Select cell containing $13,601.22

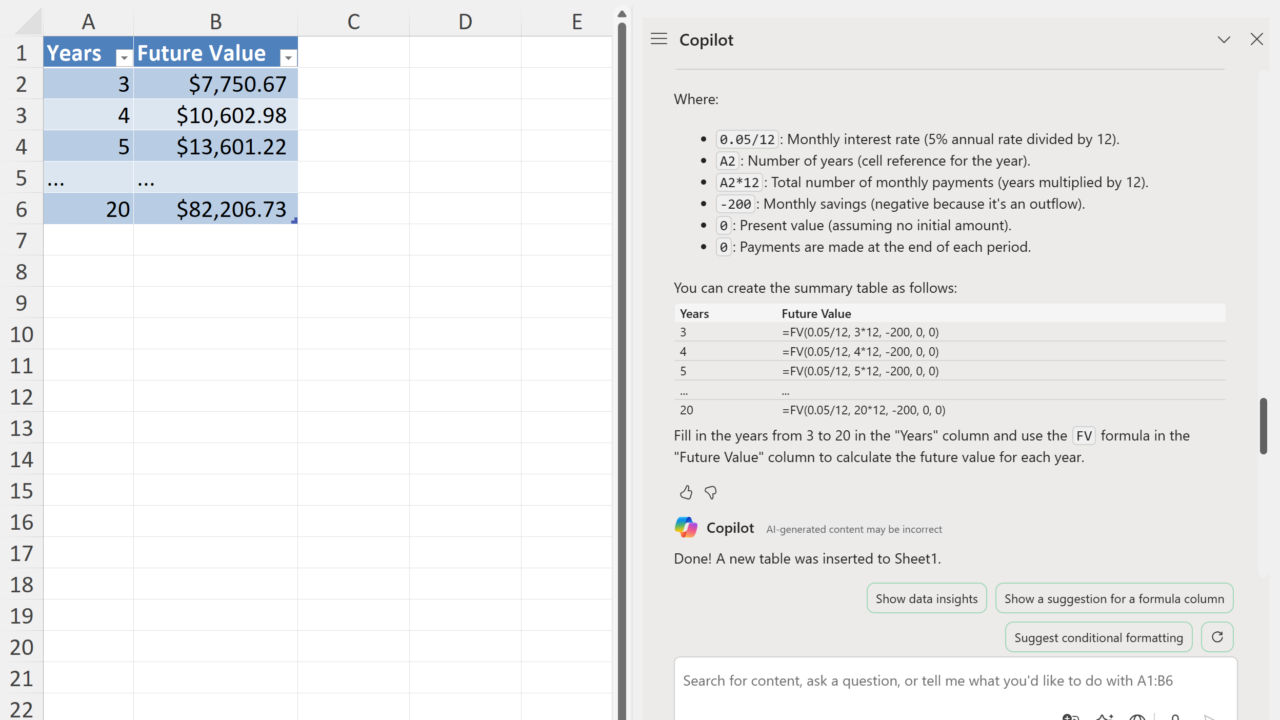point(215,147)
